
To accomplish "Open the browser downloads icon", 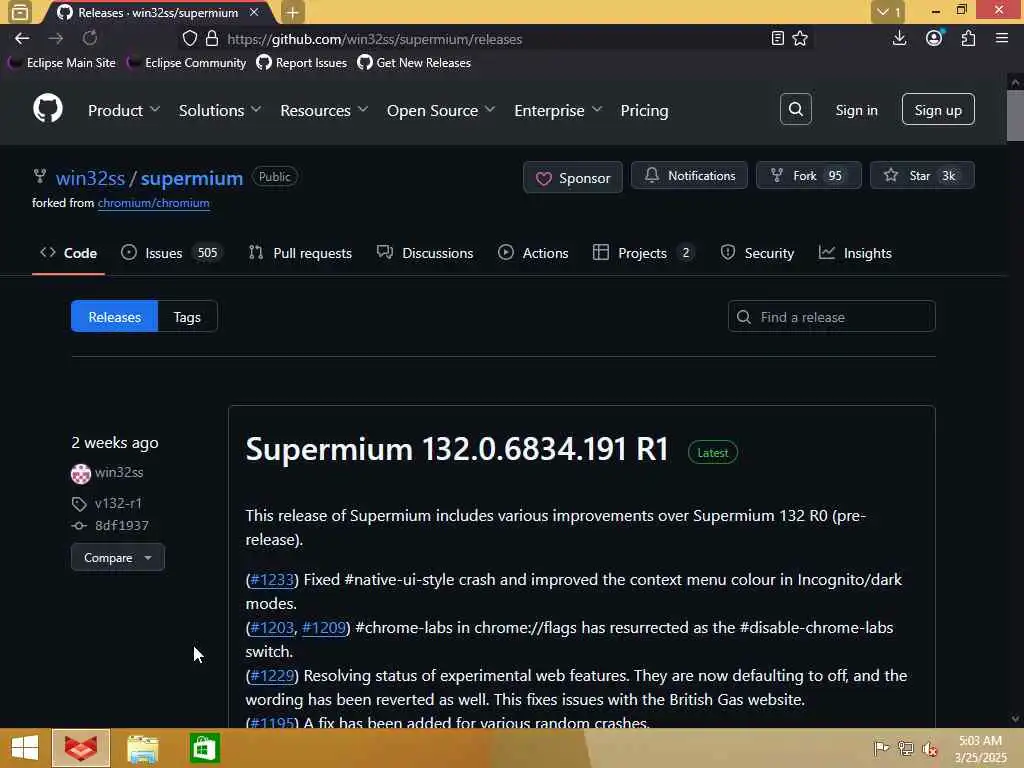I will click(x=899, y=39).
